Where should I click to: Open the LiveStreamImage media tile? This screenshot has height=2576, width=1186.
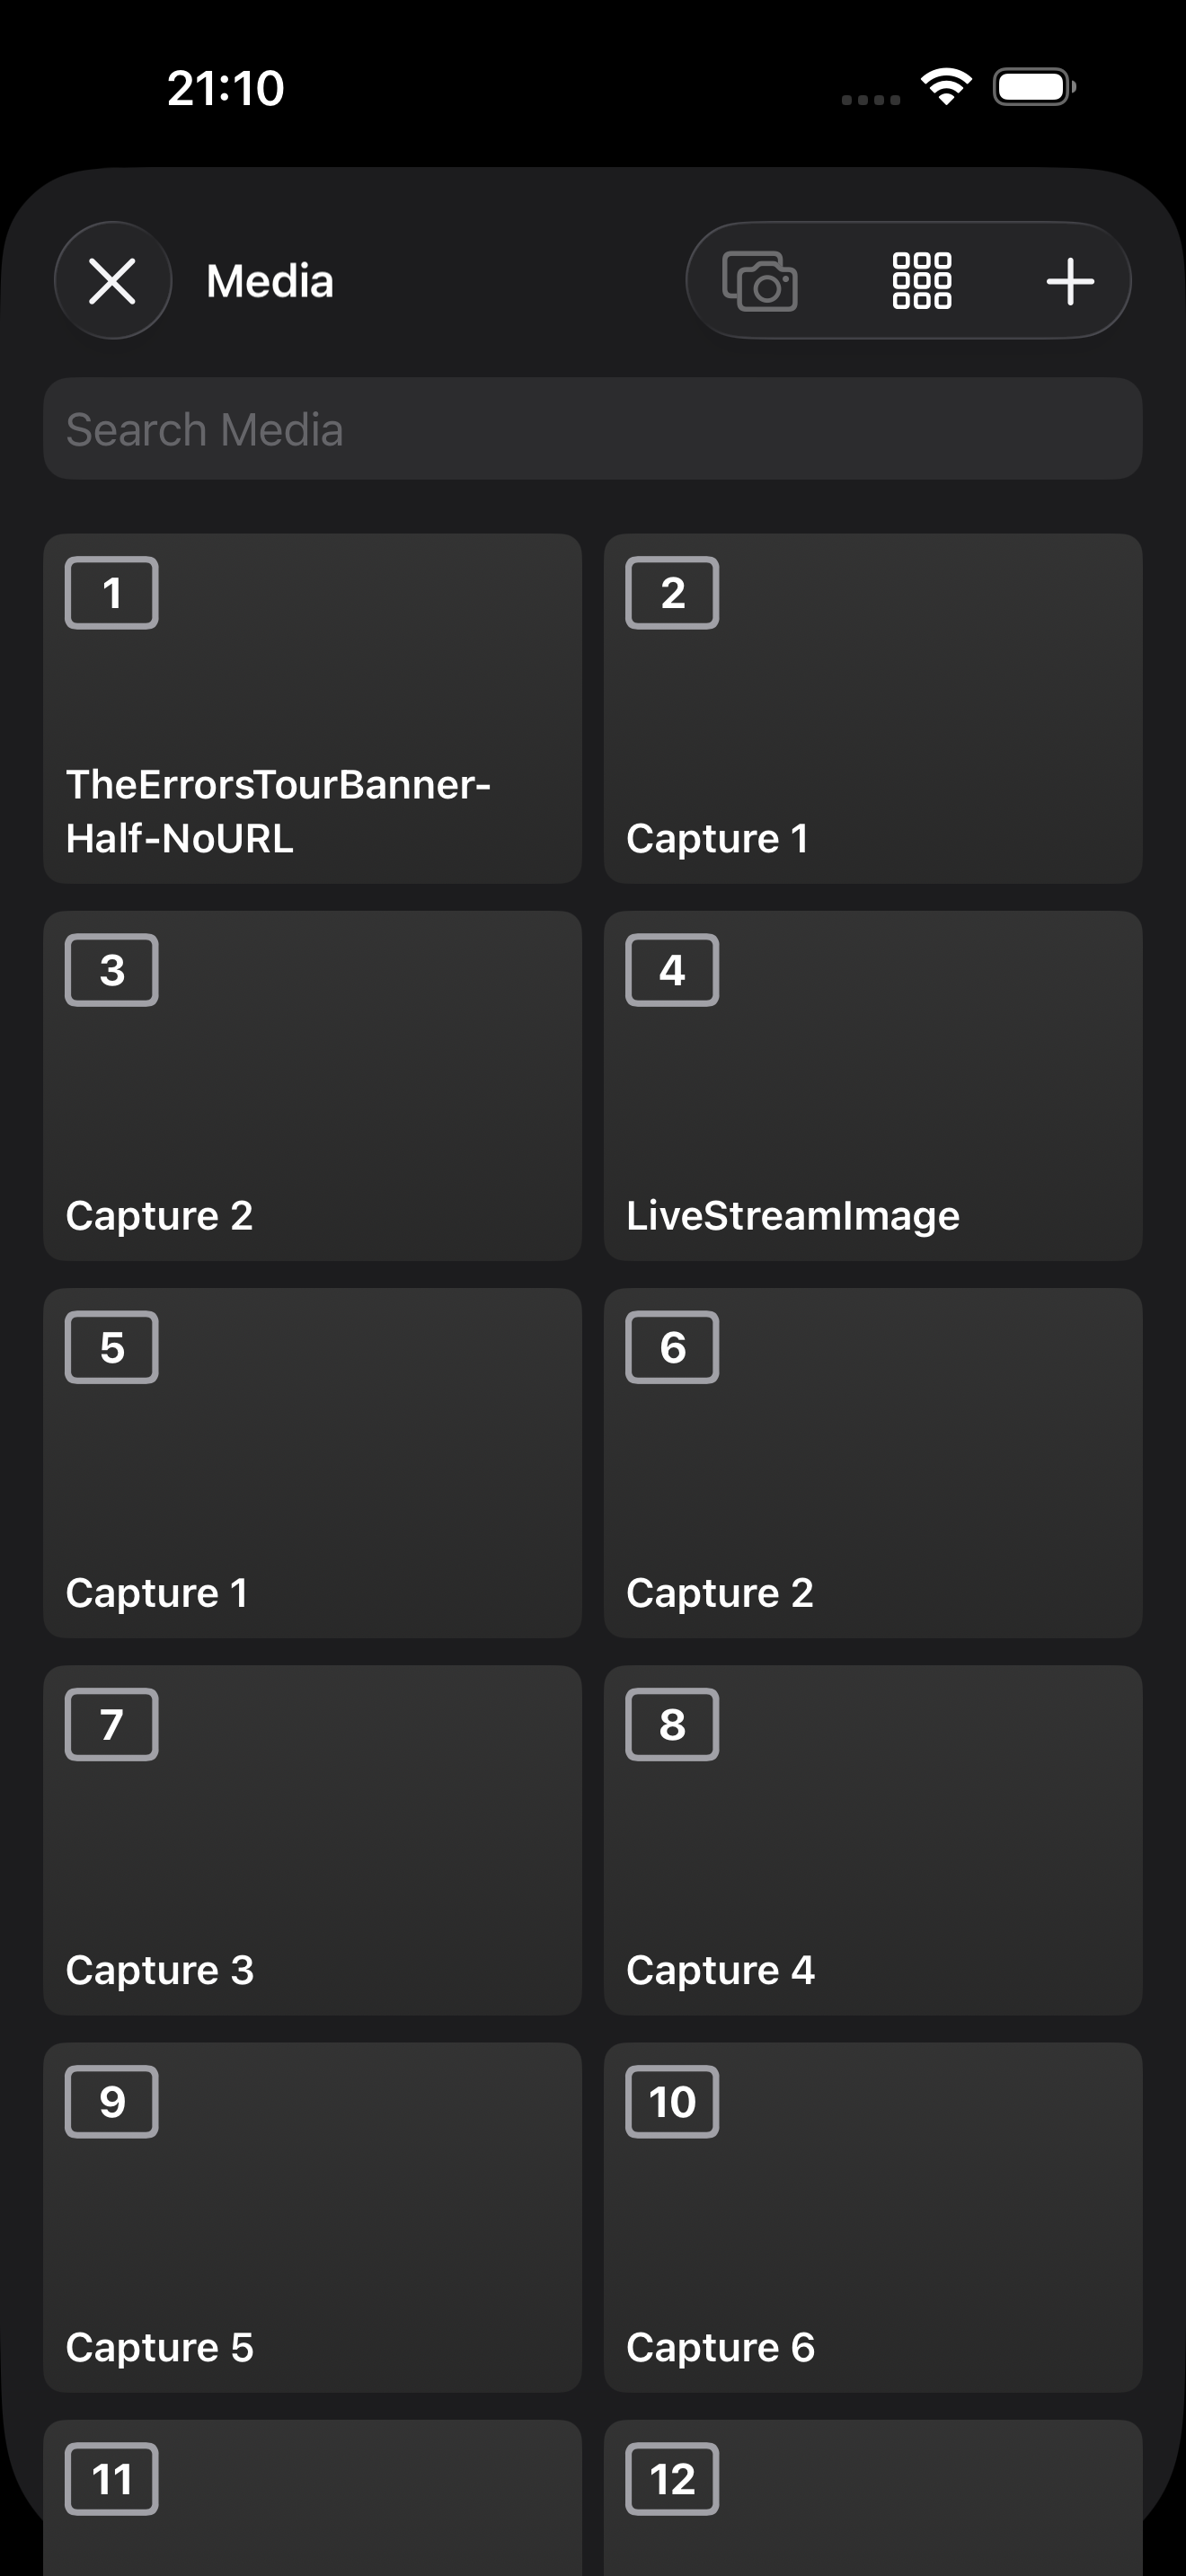coord(872,1085)
